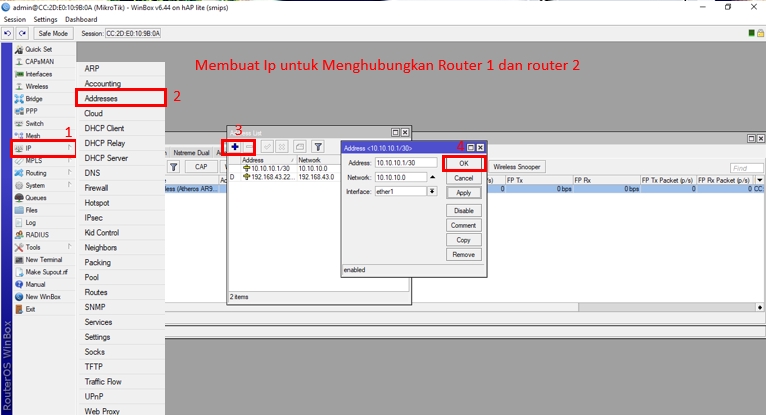This screenshot has width=766, height=415.
Task: Click OK in the Address dialog
Action: 464,164
